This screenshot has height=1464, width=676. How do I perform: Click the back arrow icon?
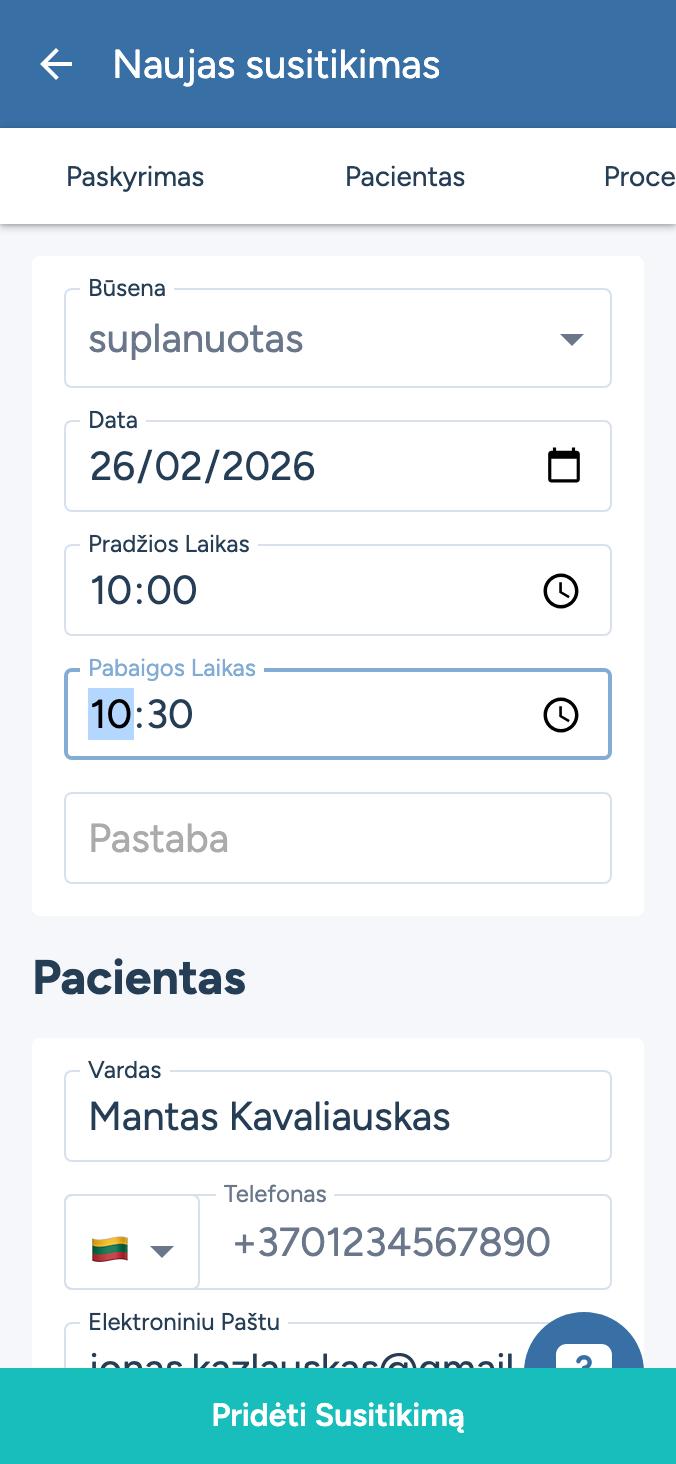click(56, 65)
